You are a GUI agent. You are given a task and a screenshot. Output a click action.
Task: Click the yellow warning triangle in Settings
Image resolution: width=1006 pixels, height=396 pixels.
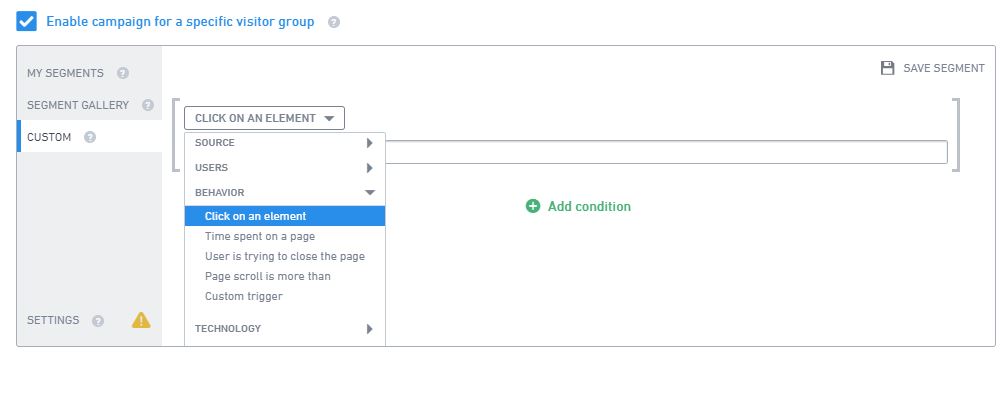(141, 320)
